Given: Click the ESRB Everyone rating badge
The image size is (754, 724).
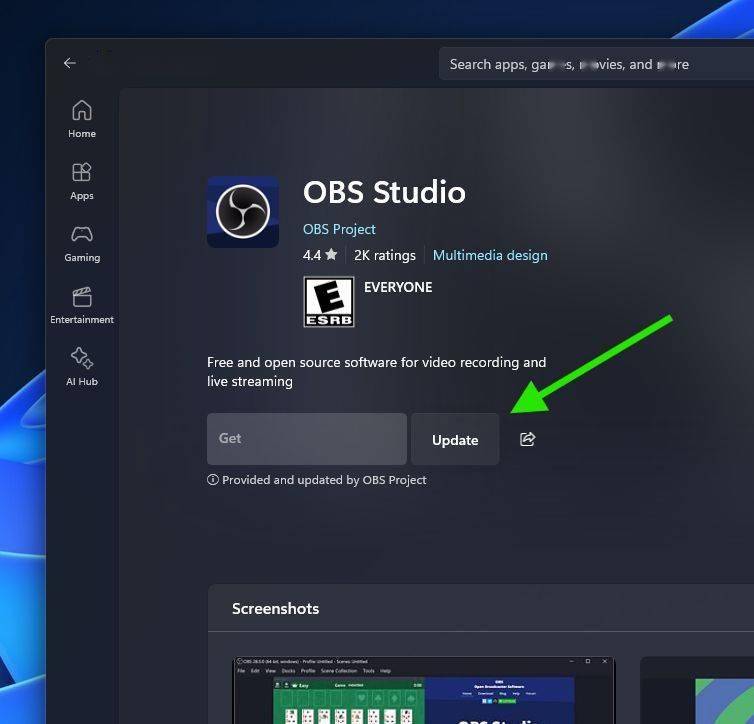Looking at the screenshot, I should [x=329, y=301].
